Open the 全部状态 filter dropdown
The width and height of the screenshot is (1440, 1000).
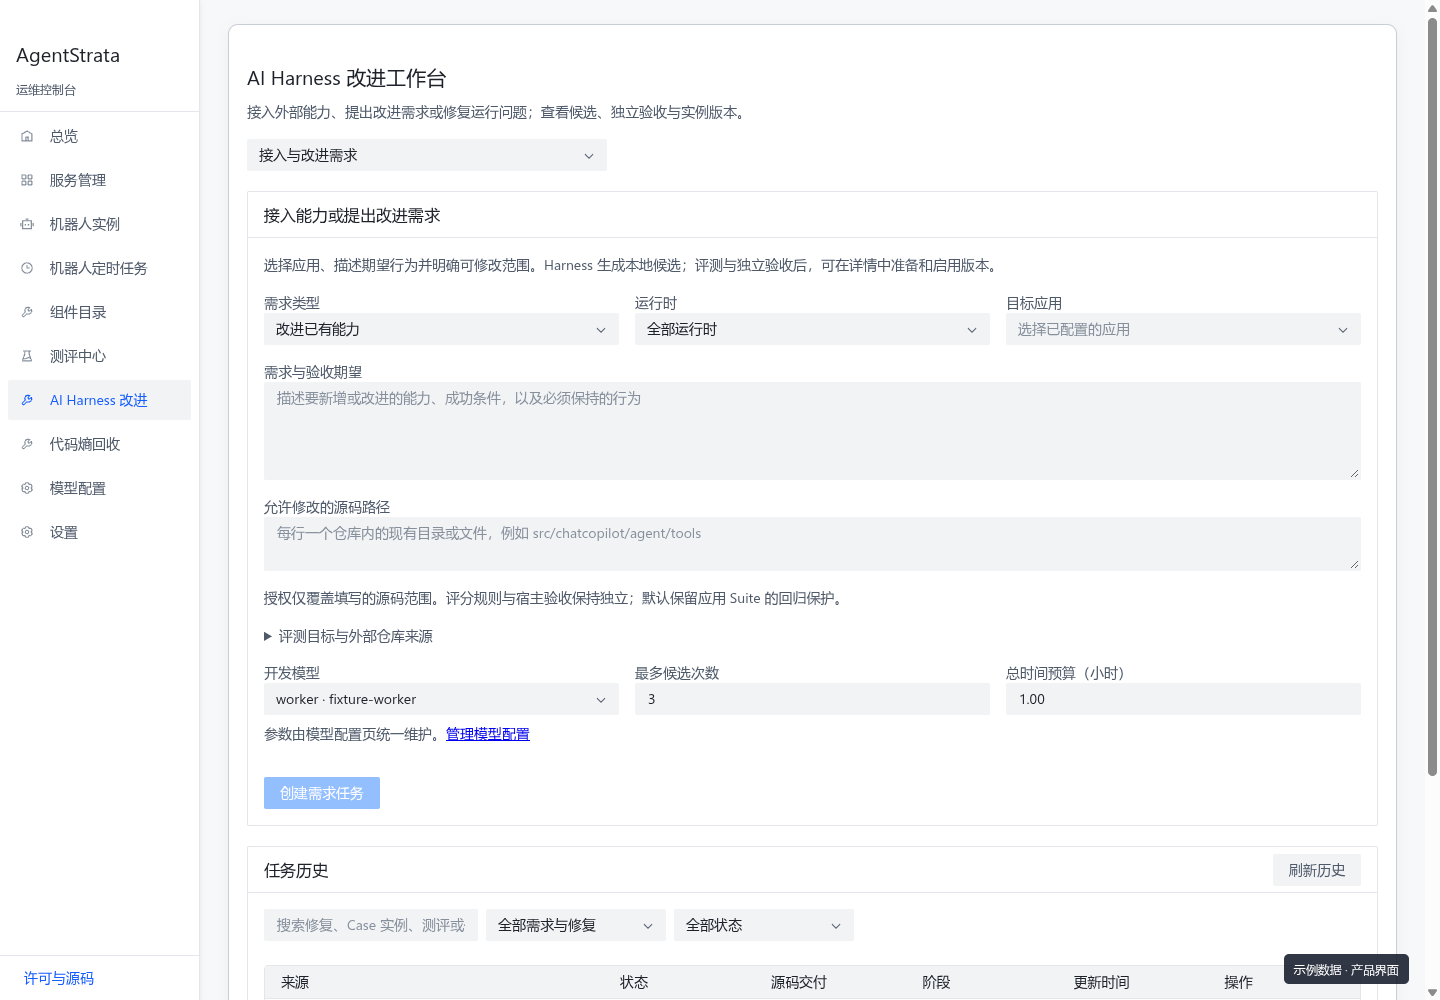764,925
